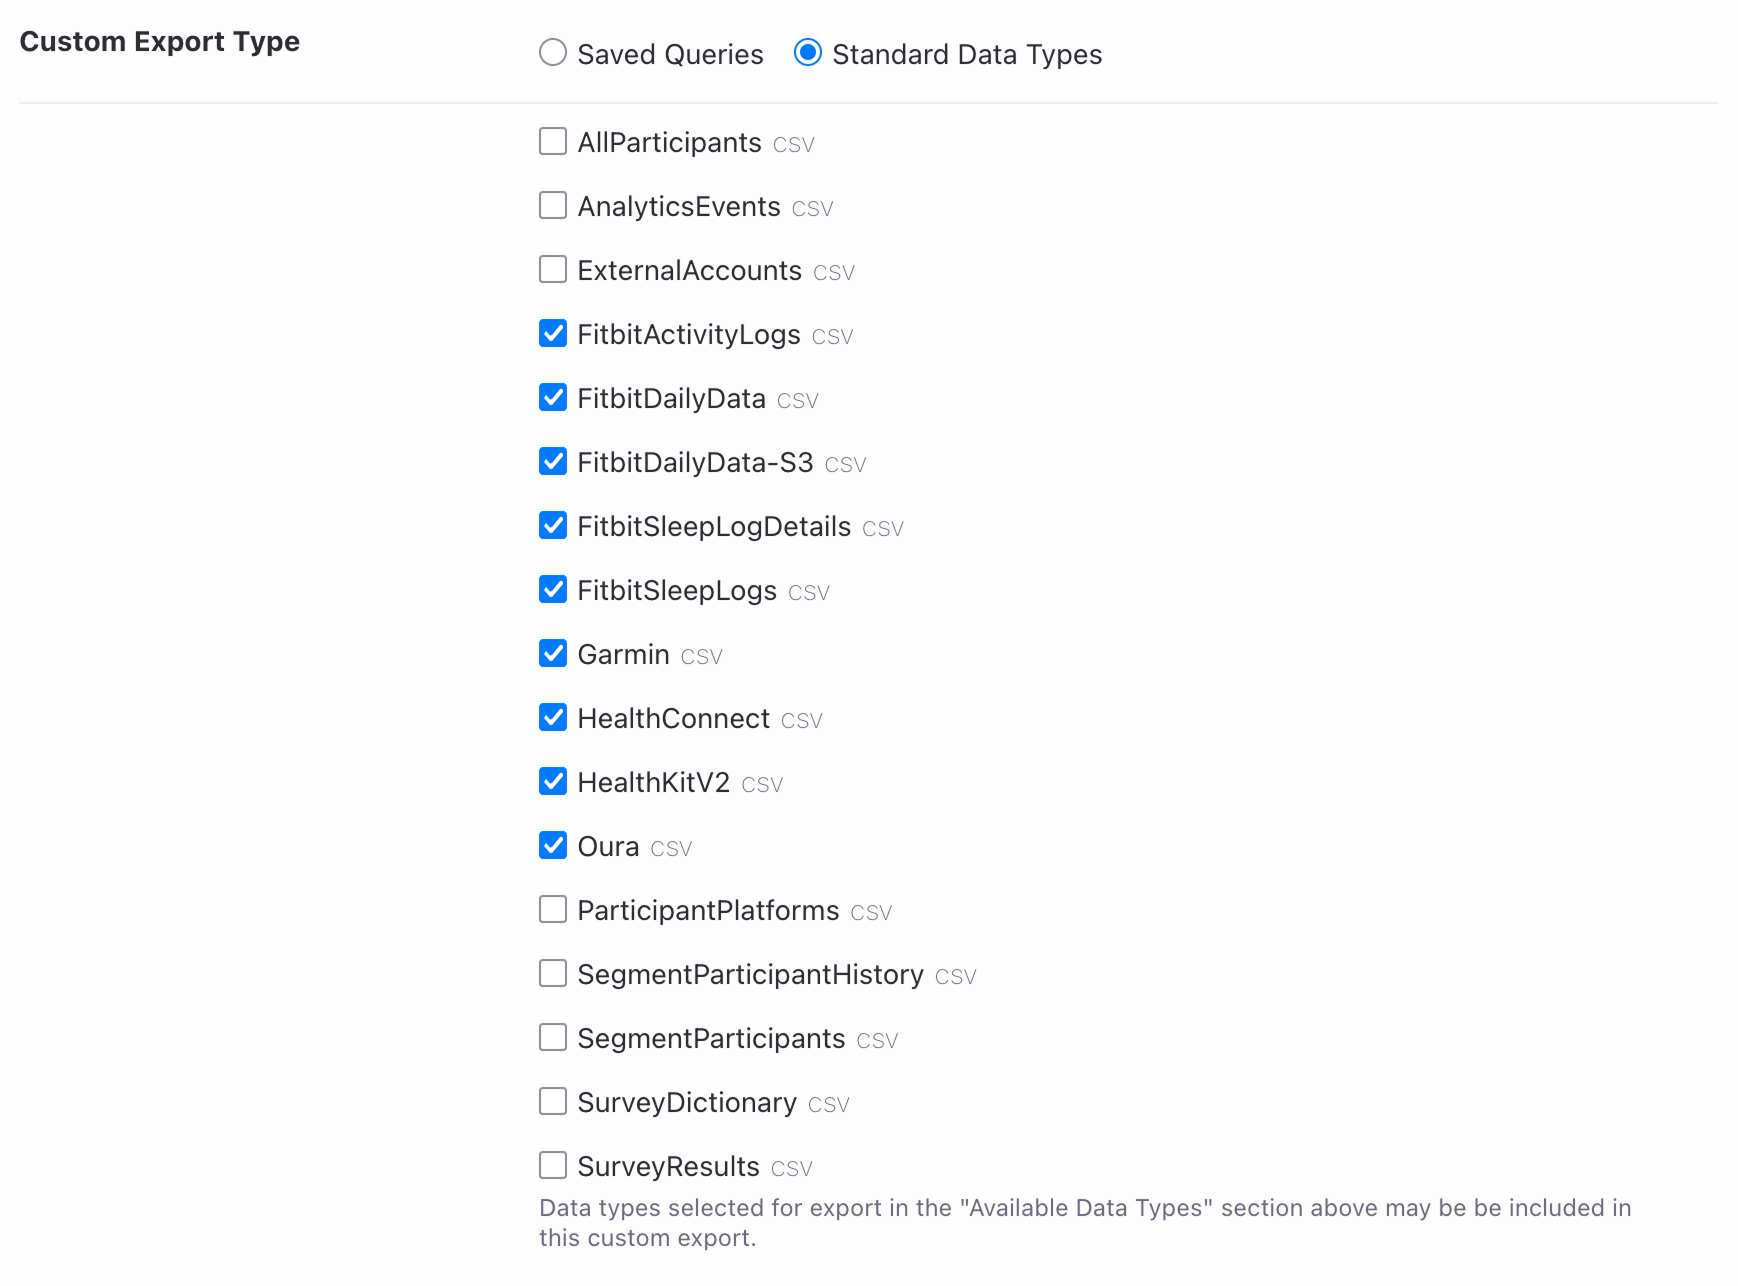Toggle off the Garmin checkbox
Image resolution: width=1738 pixels, height=1286 pixels.
click(553, 654)
